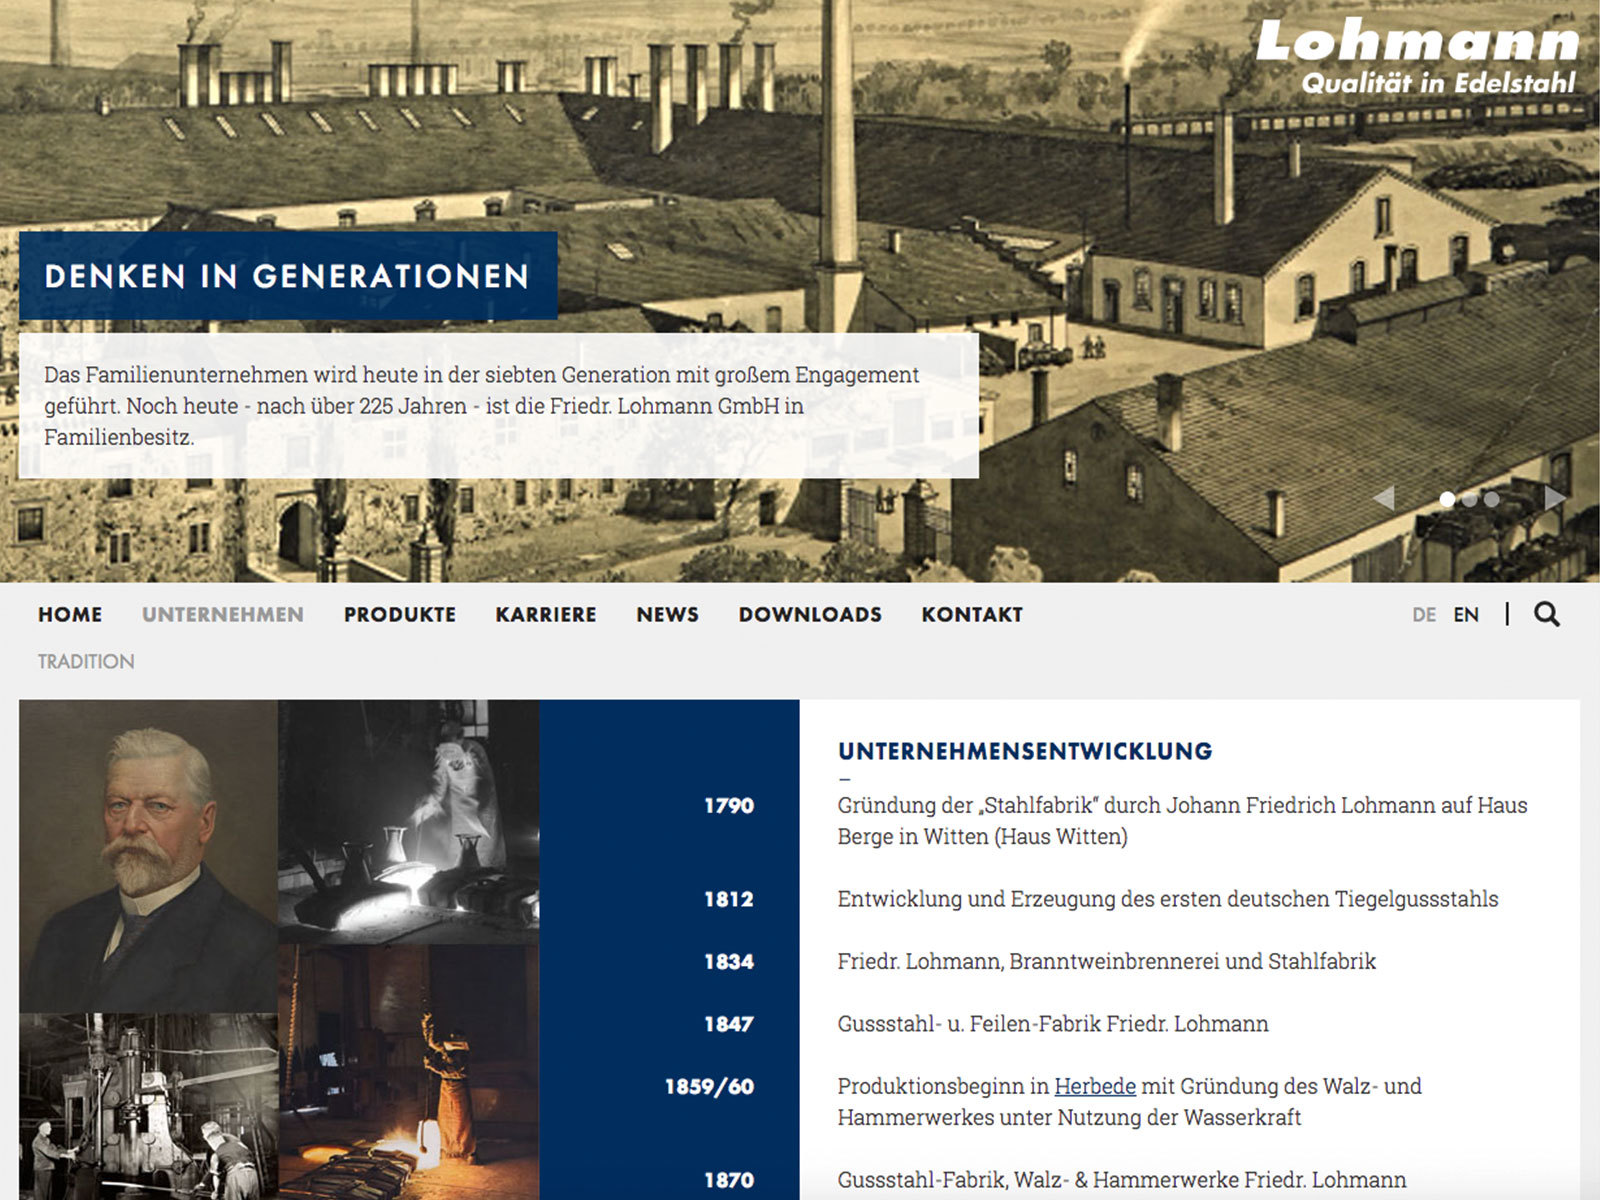The height and width of the screenshot is (1200, 1600).
Task: Select the first slider dot
Action: (x=1447, y=499)
